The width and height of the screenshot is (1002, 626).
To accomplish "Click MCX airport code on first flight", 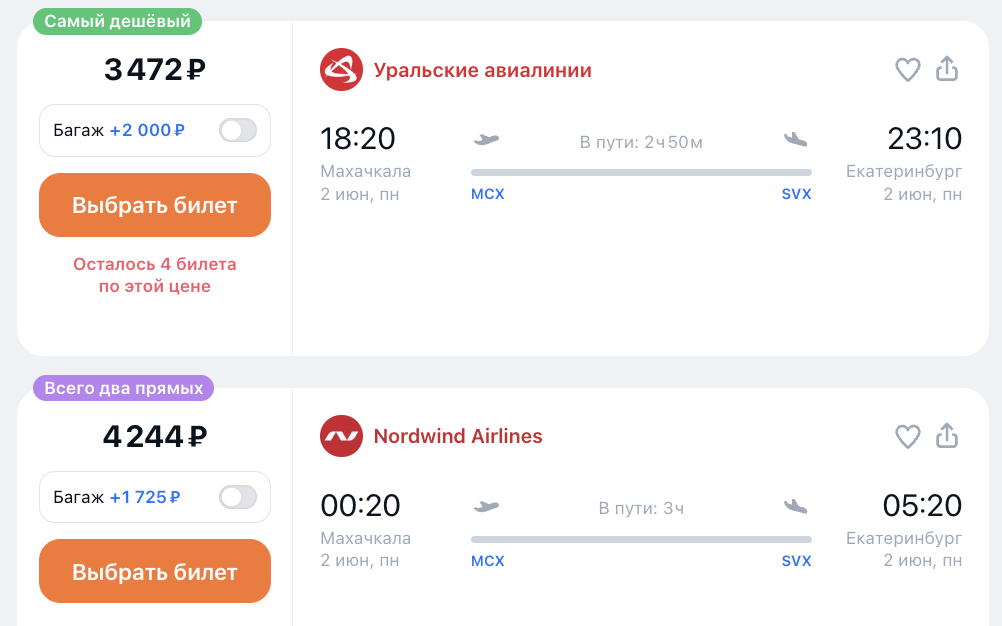I will pos(488,194).
